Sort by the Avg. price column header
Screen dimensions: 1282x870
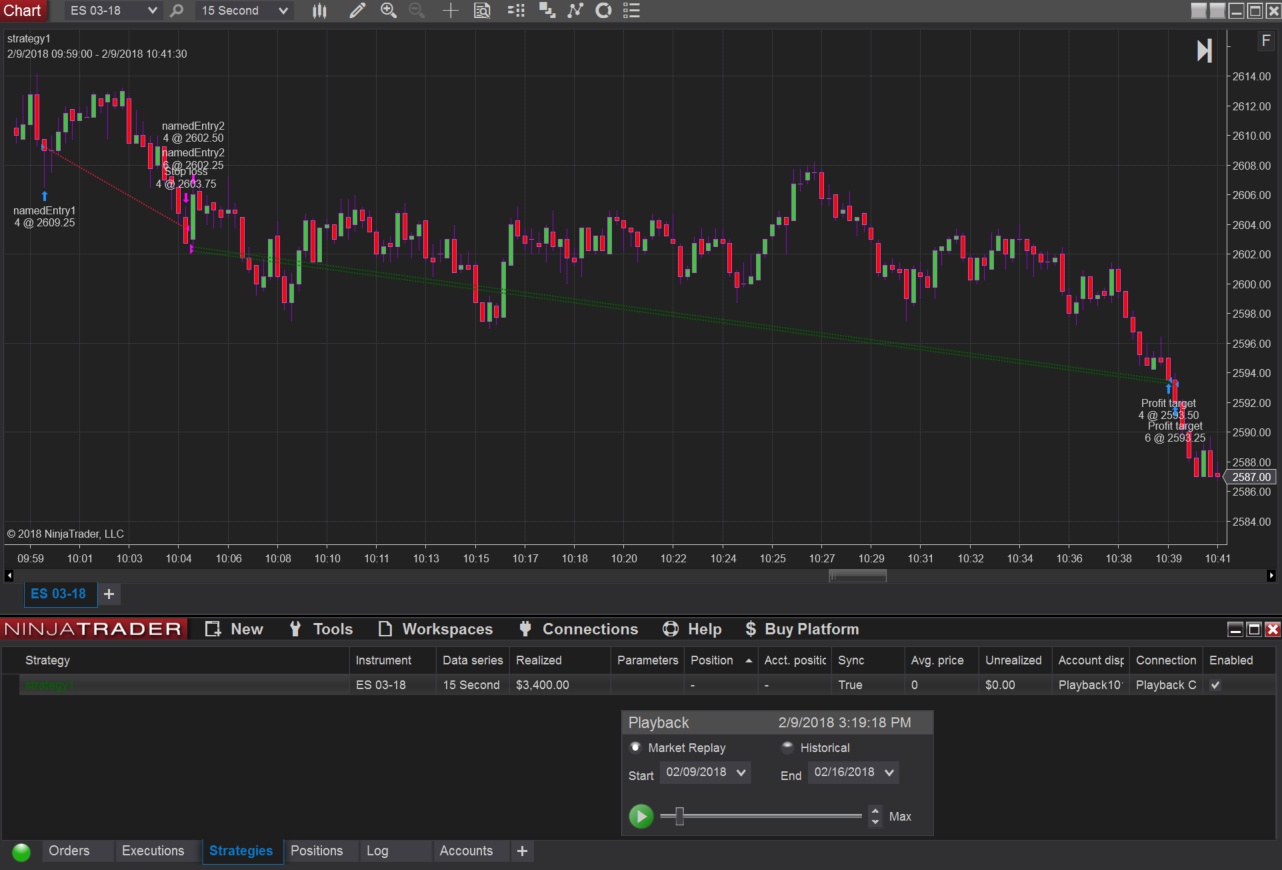[x=941, y=660]
